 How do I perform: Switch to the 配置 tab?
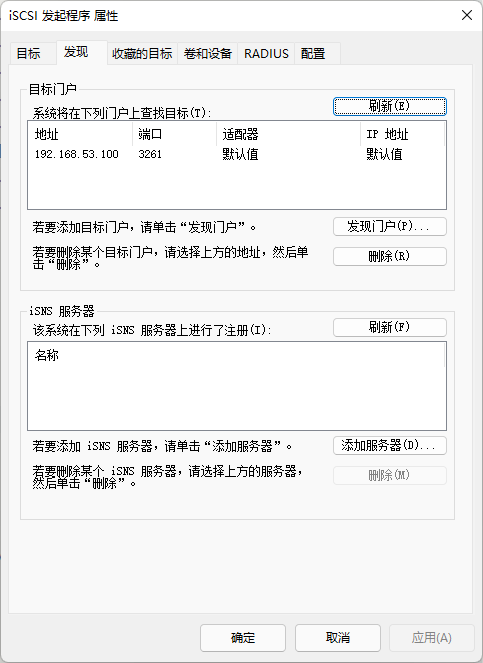tap(317, 54)
